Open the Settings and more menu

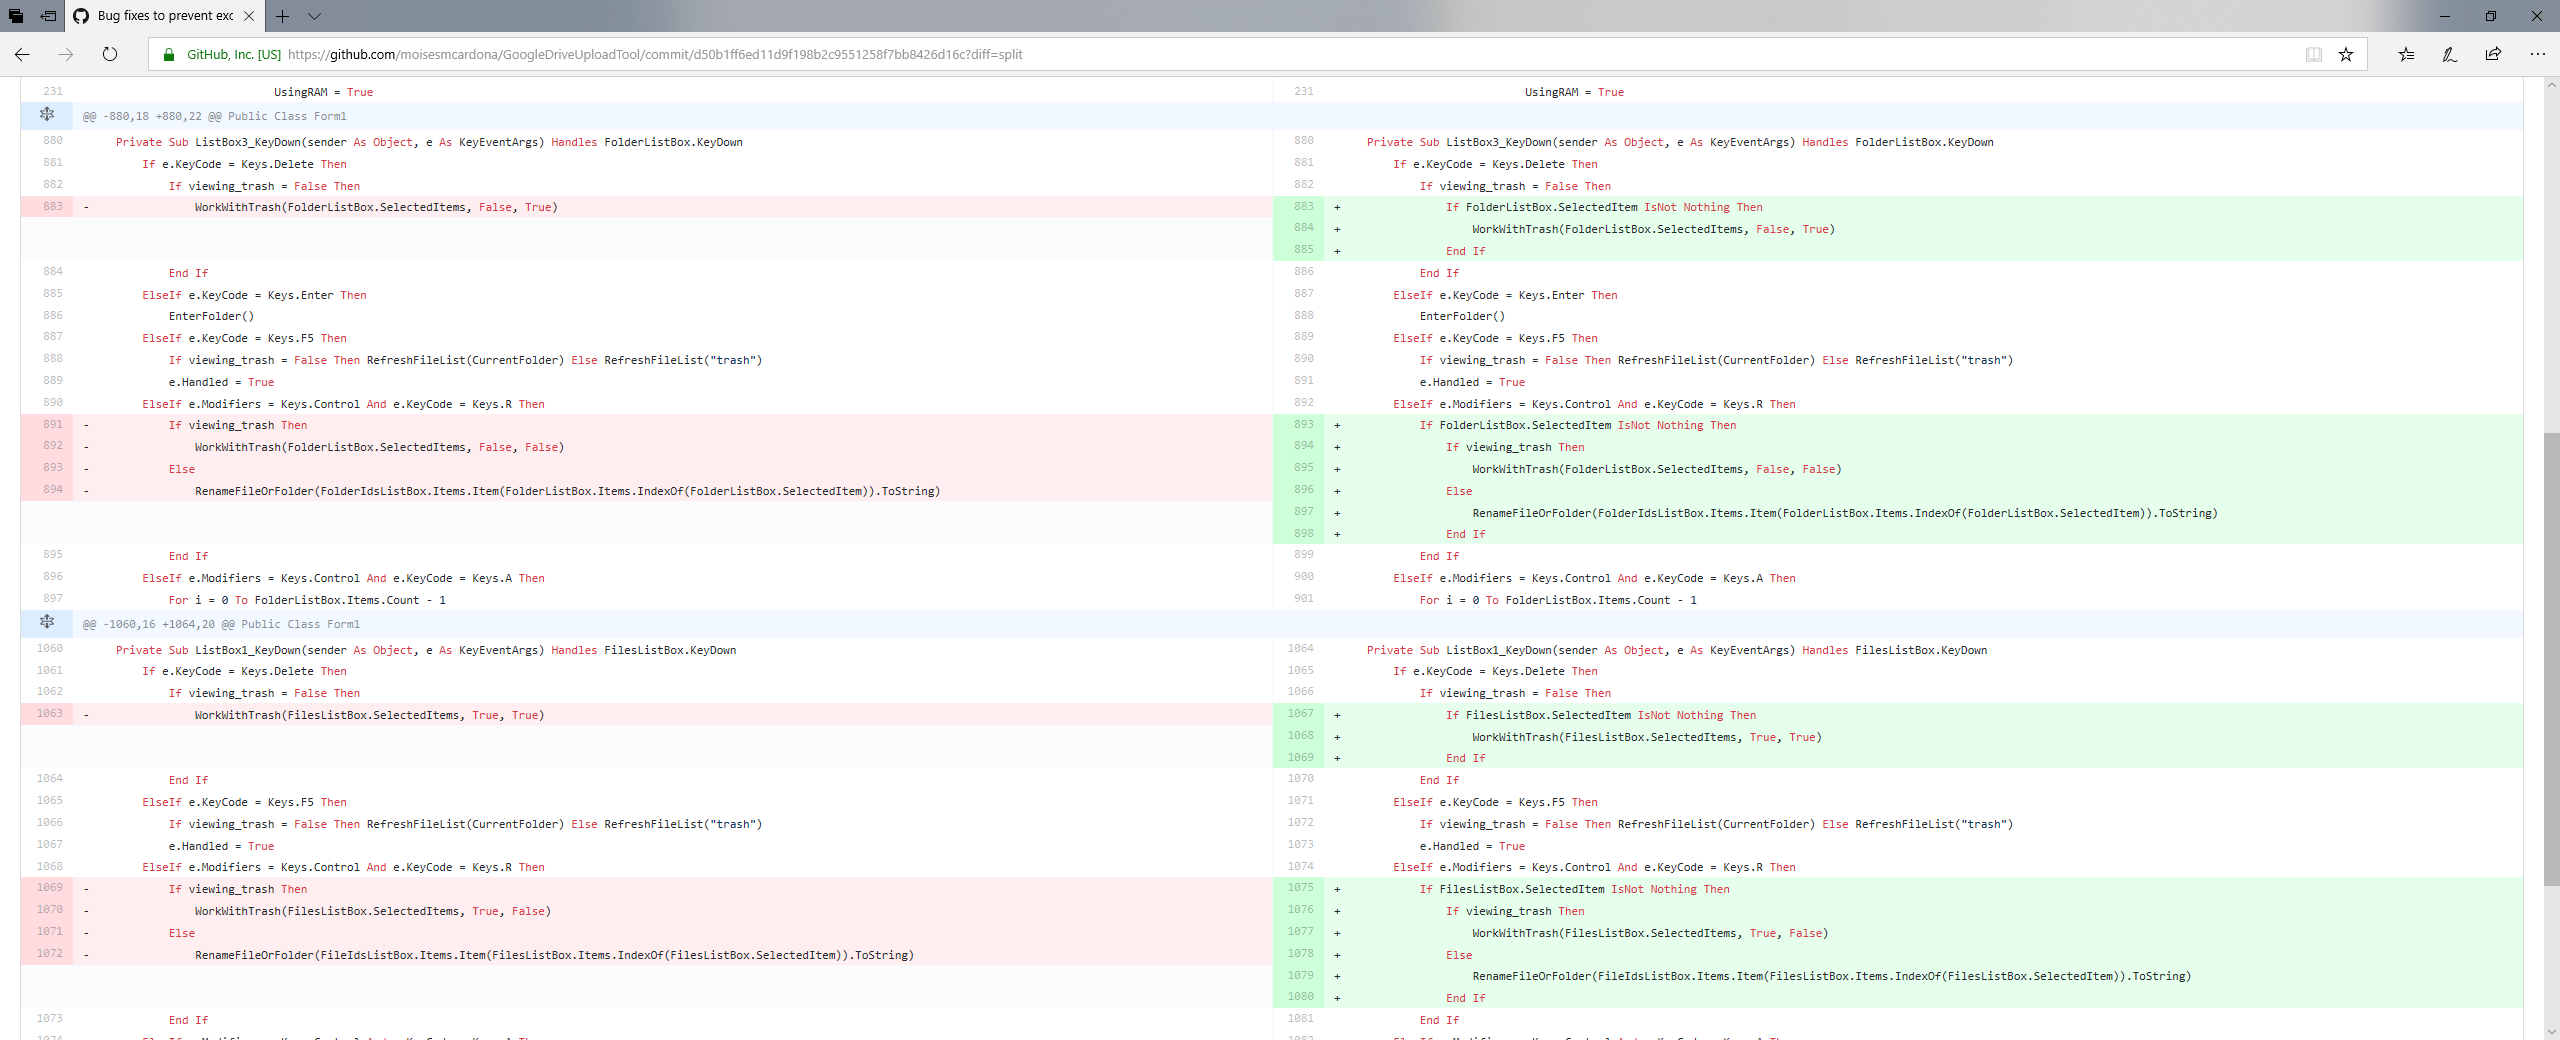2537,54
